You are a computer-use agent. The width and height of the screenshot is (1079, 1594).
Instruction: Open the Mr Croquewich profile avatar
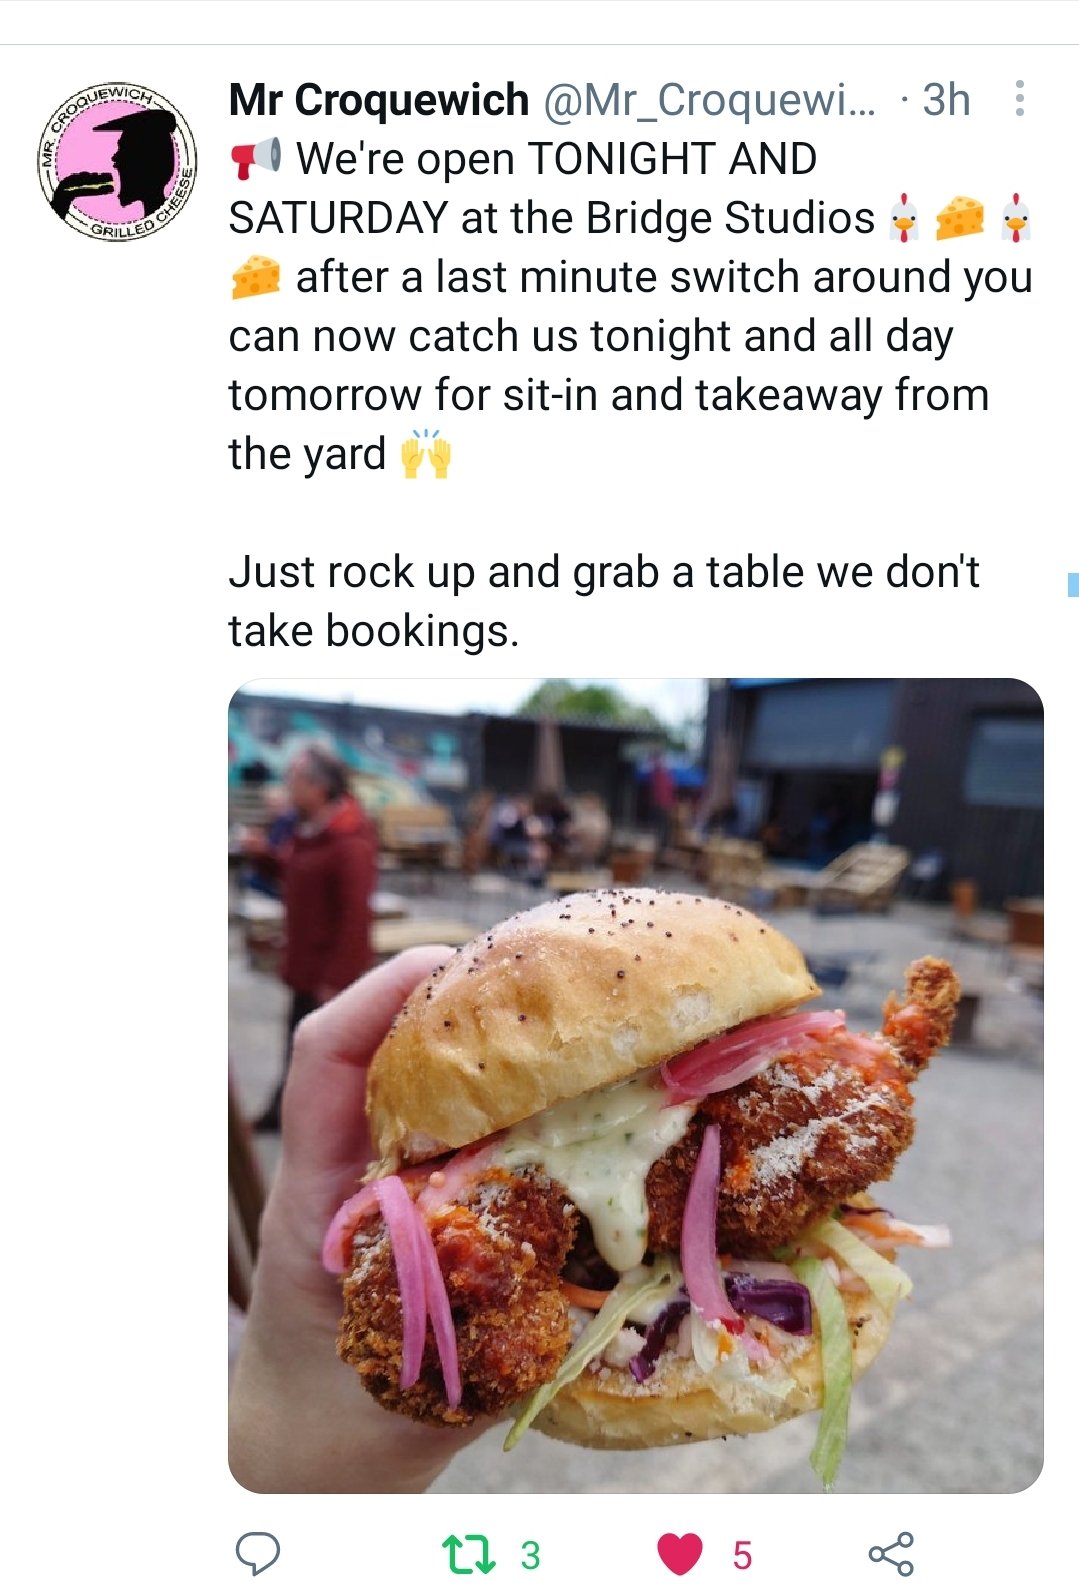click(118, 160)
